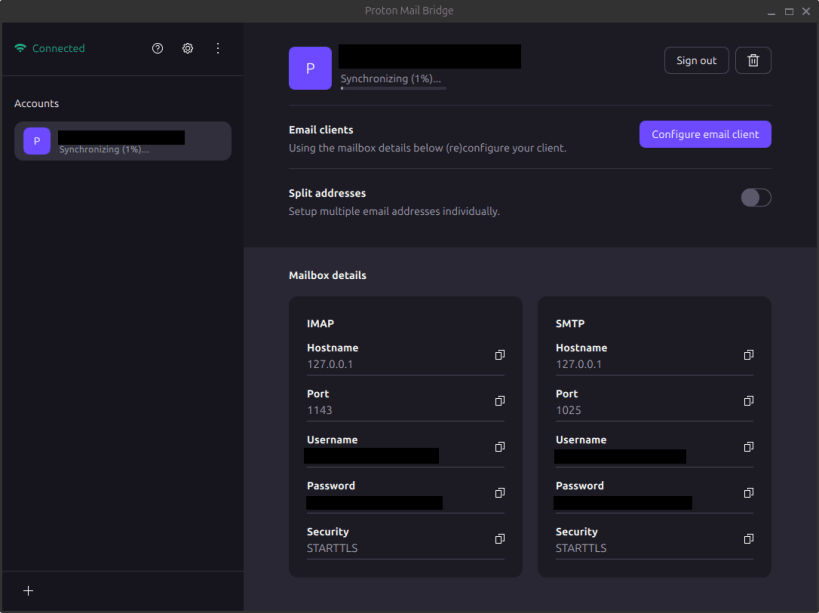This screenshot has width=819, height=613.
Task: Copy the SMTP port 1025
Action: [x=748, y=401]
